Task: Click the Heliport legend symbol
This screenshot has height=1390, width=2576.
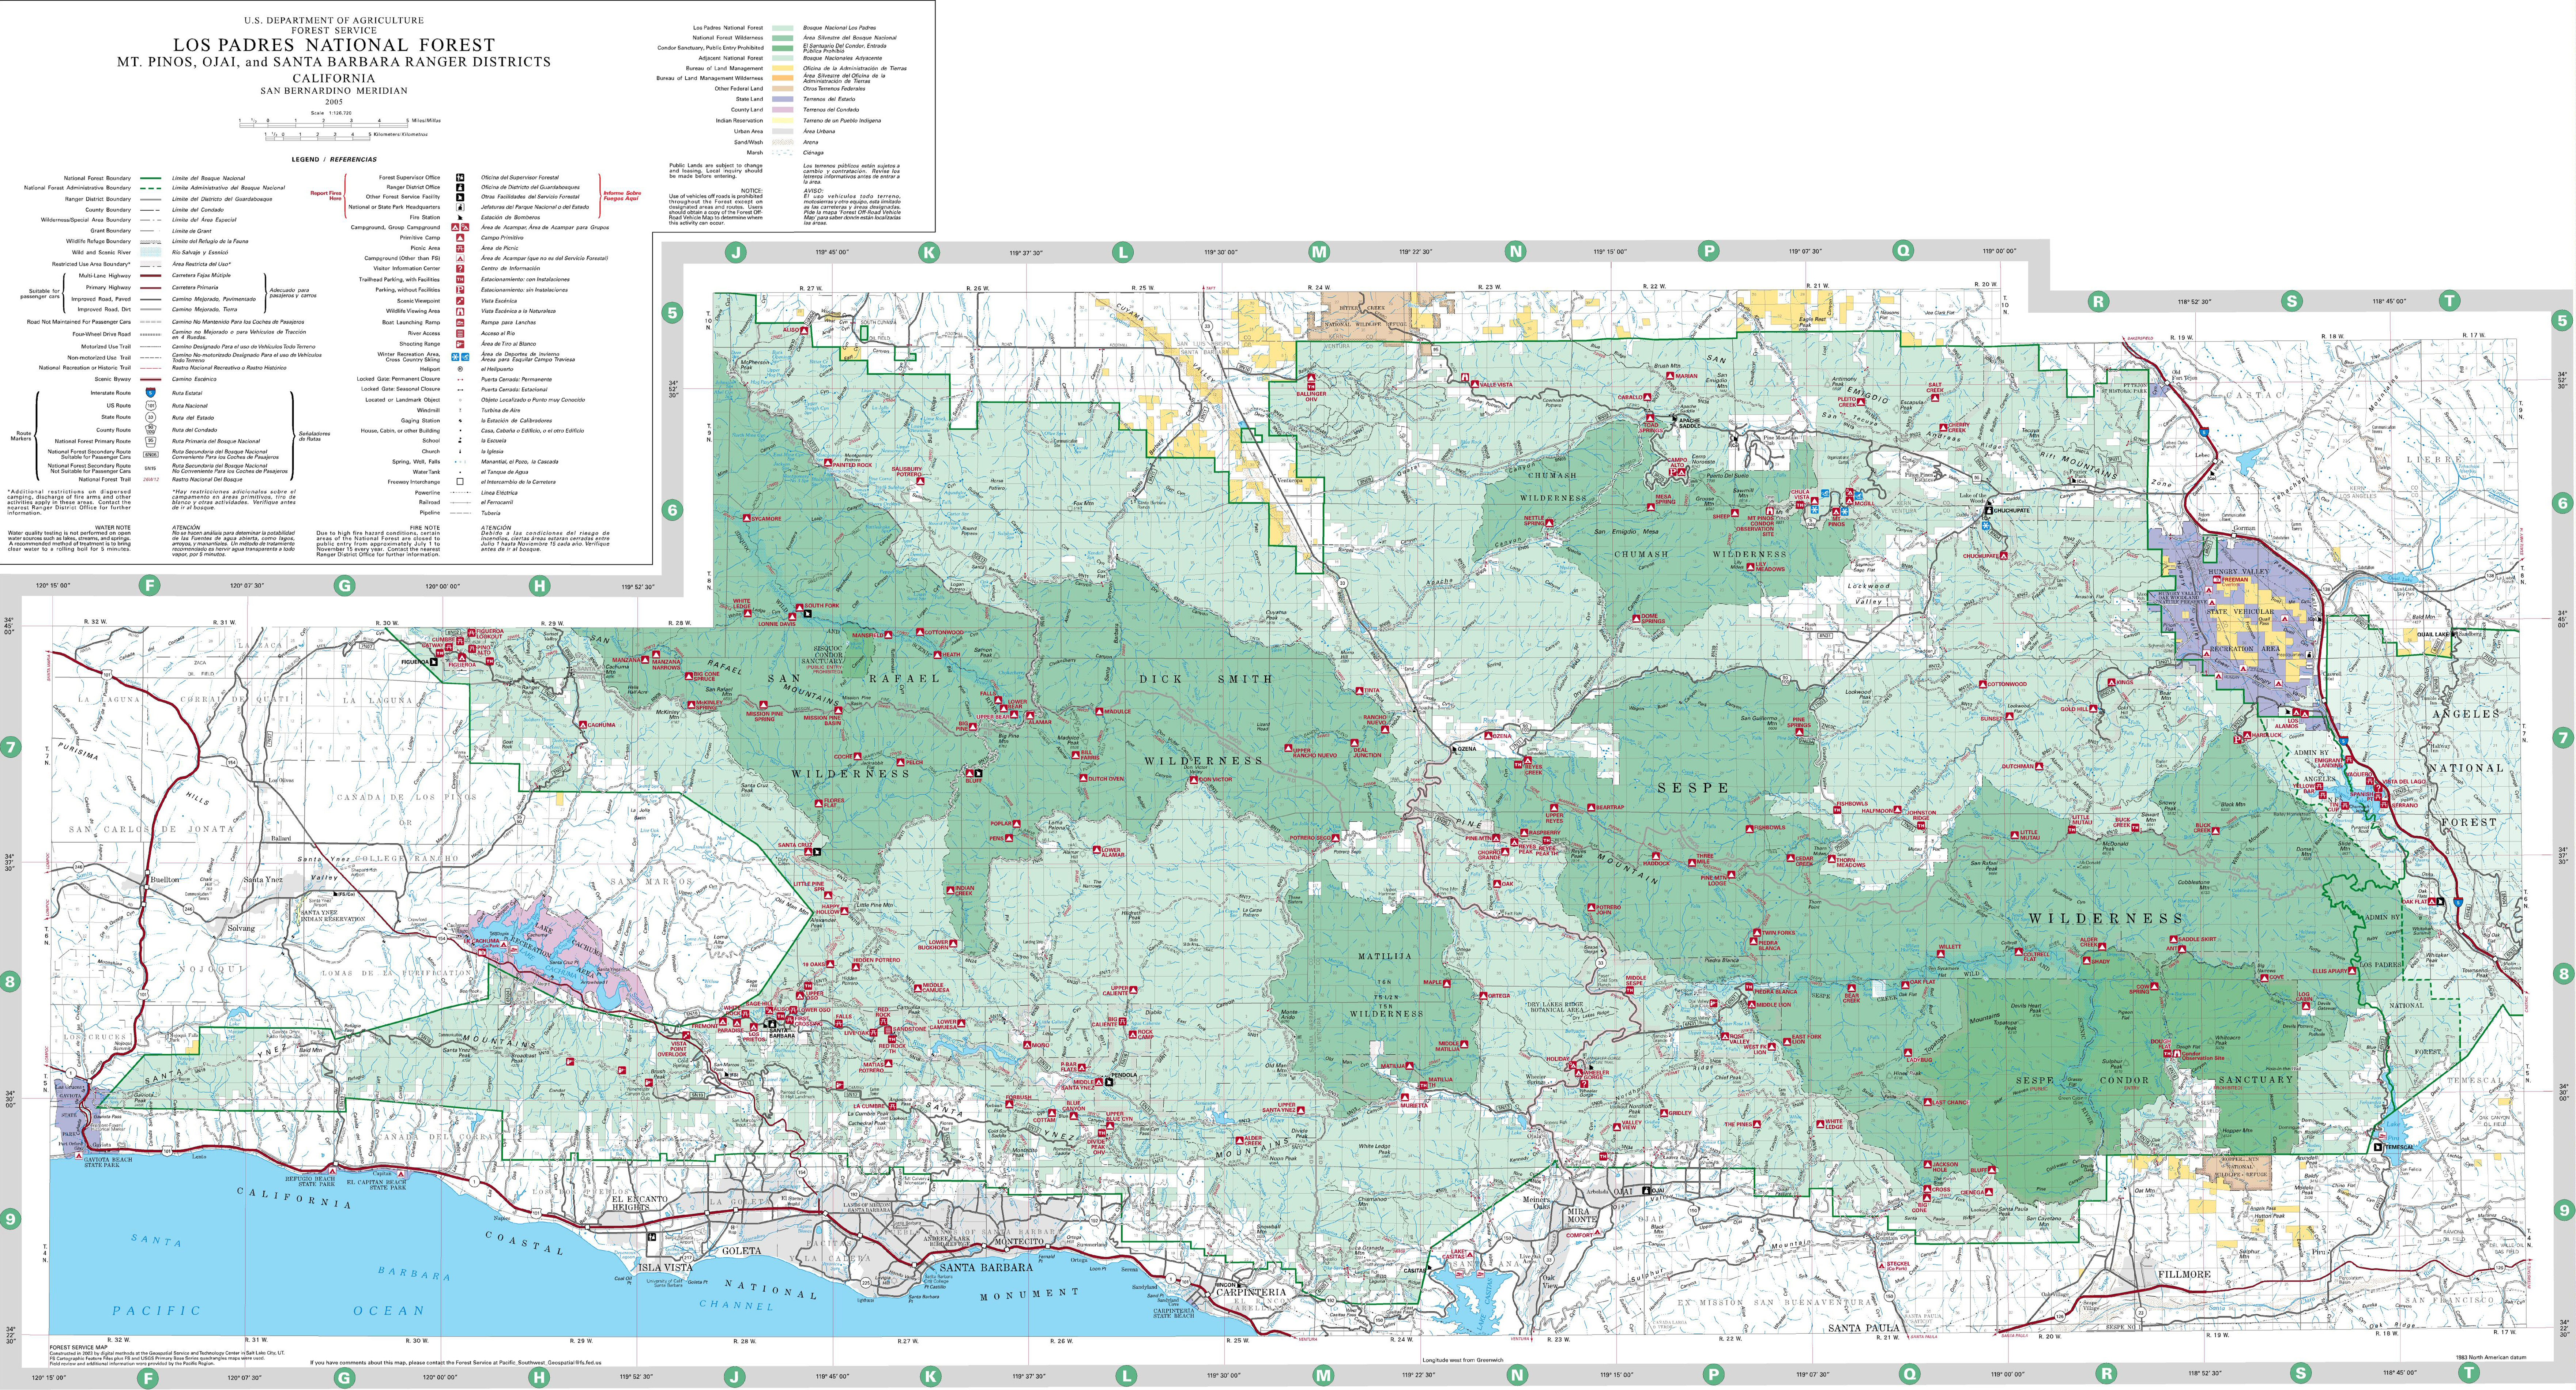Action: pos(460,369)
